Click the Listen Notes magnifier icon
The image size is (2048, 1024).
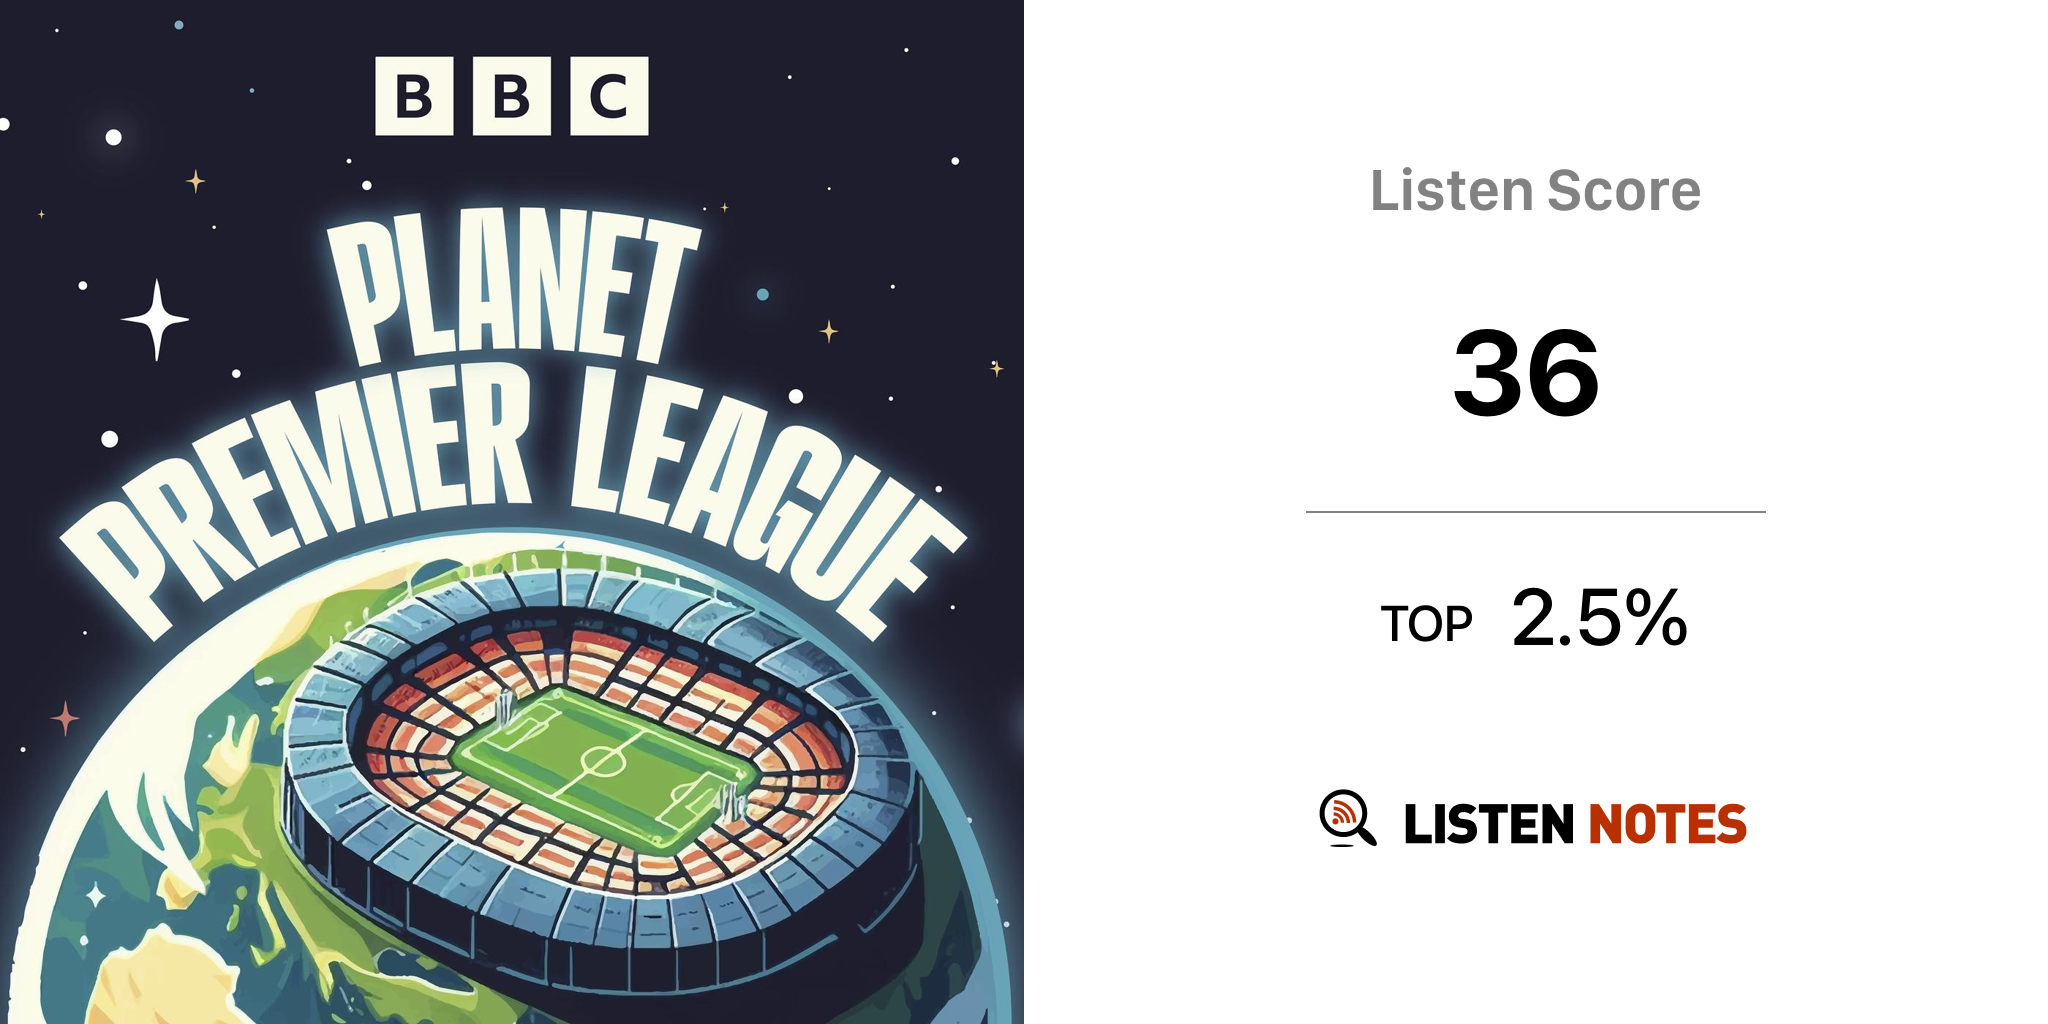1346,818
